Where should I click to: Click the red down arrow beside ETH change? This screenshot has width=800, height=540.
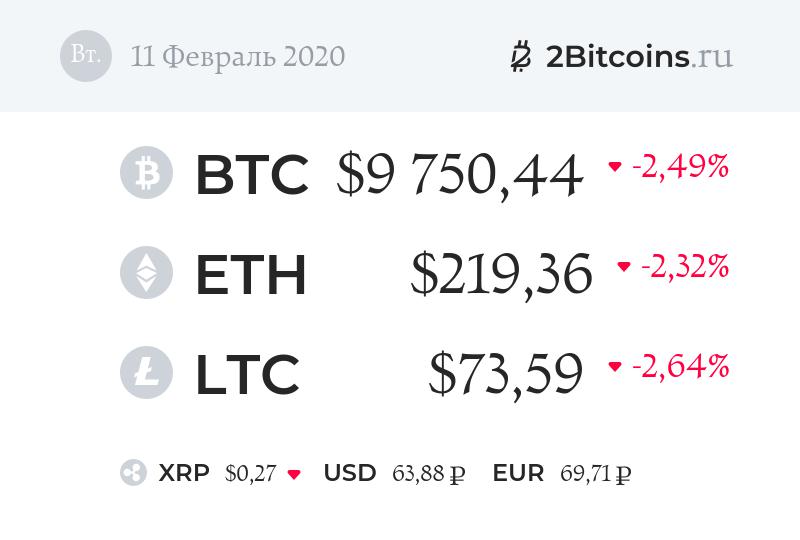tap(624, 267)
